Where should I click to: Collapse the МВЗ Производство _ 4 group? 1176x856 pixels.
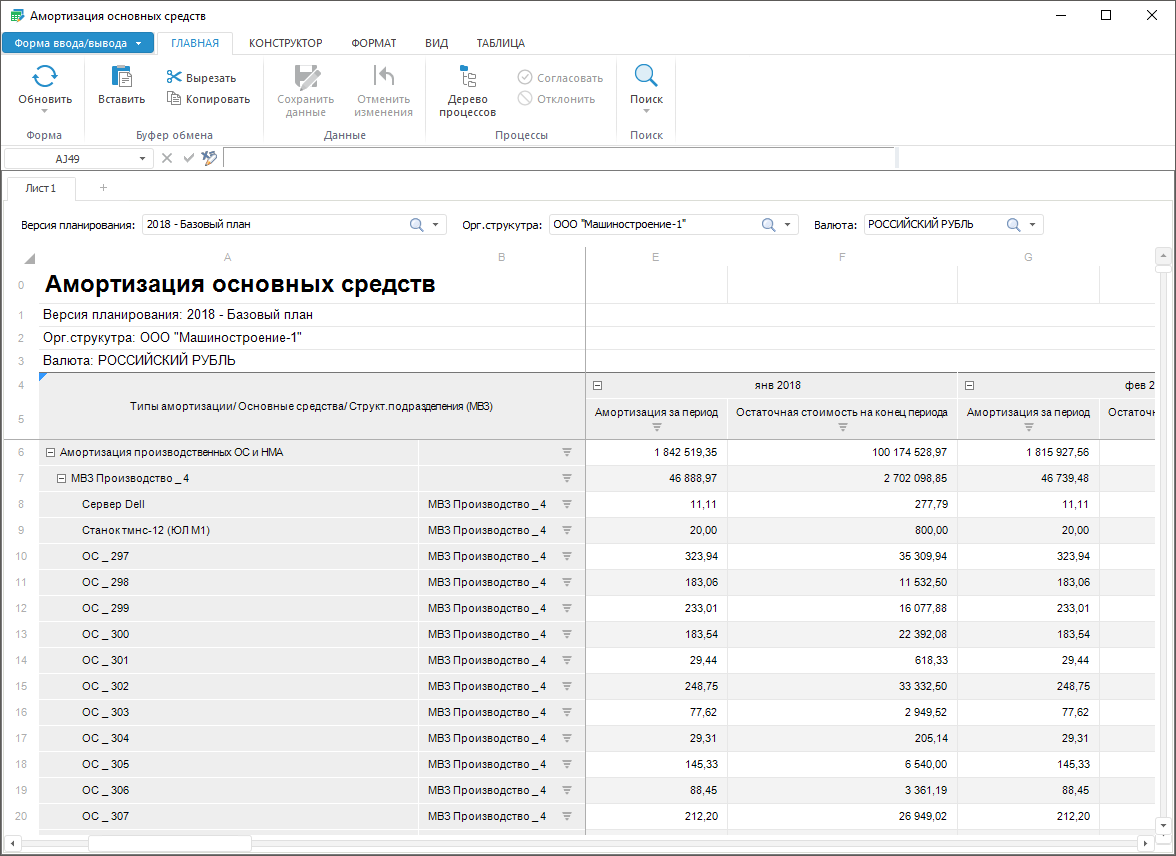click(61, 478)
